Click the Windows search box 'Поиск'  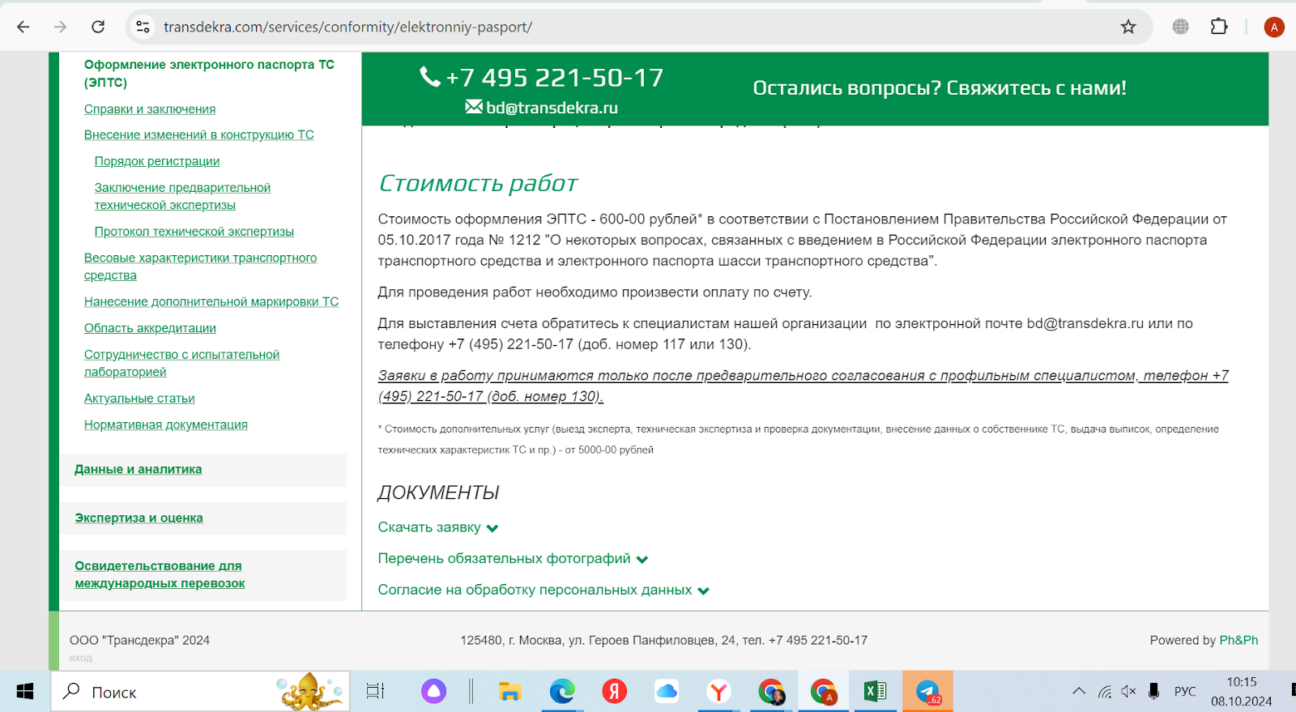point(170,691)
